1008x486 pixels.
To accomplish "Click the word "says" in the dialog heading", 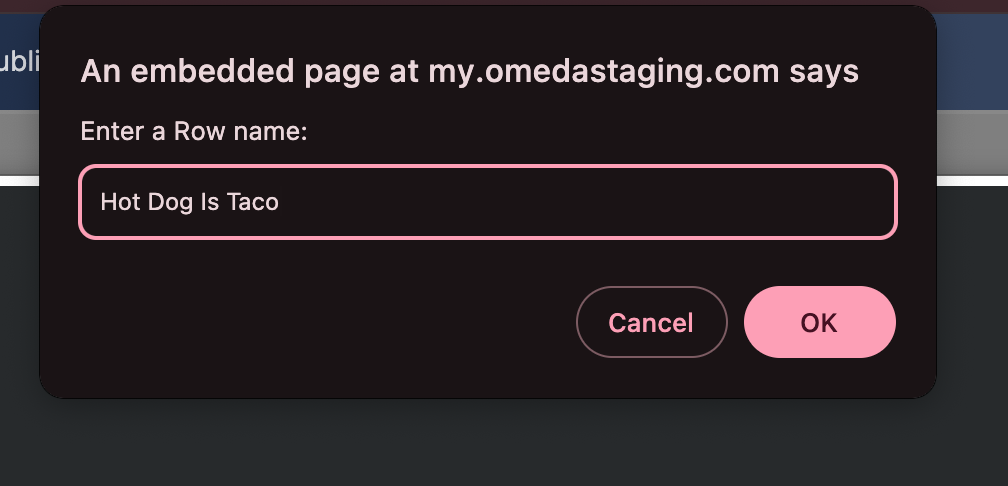I will pyautogui.click(x=823, y=71).
